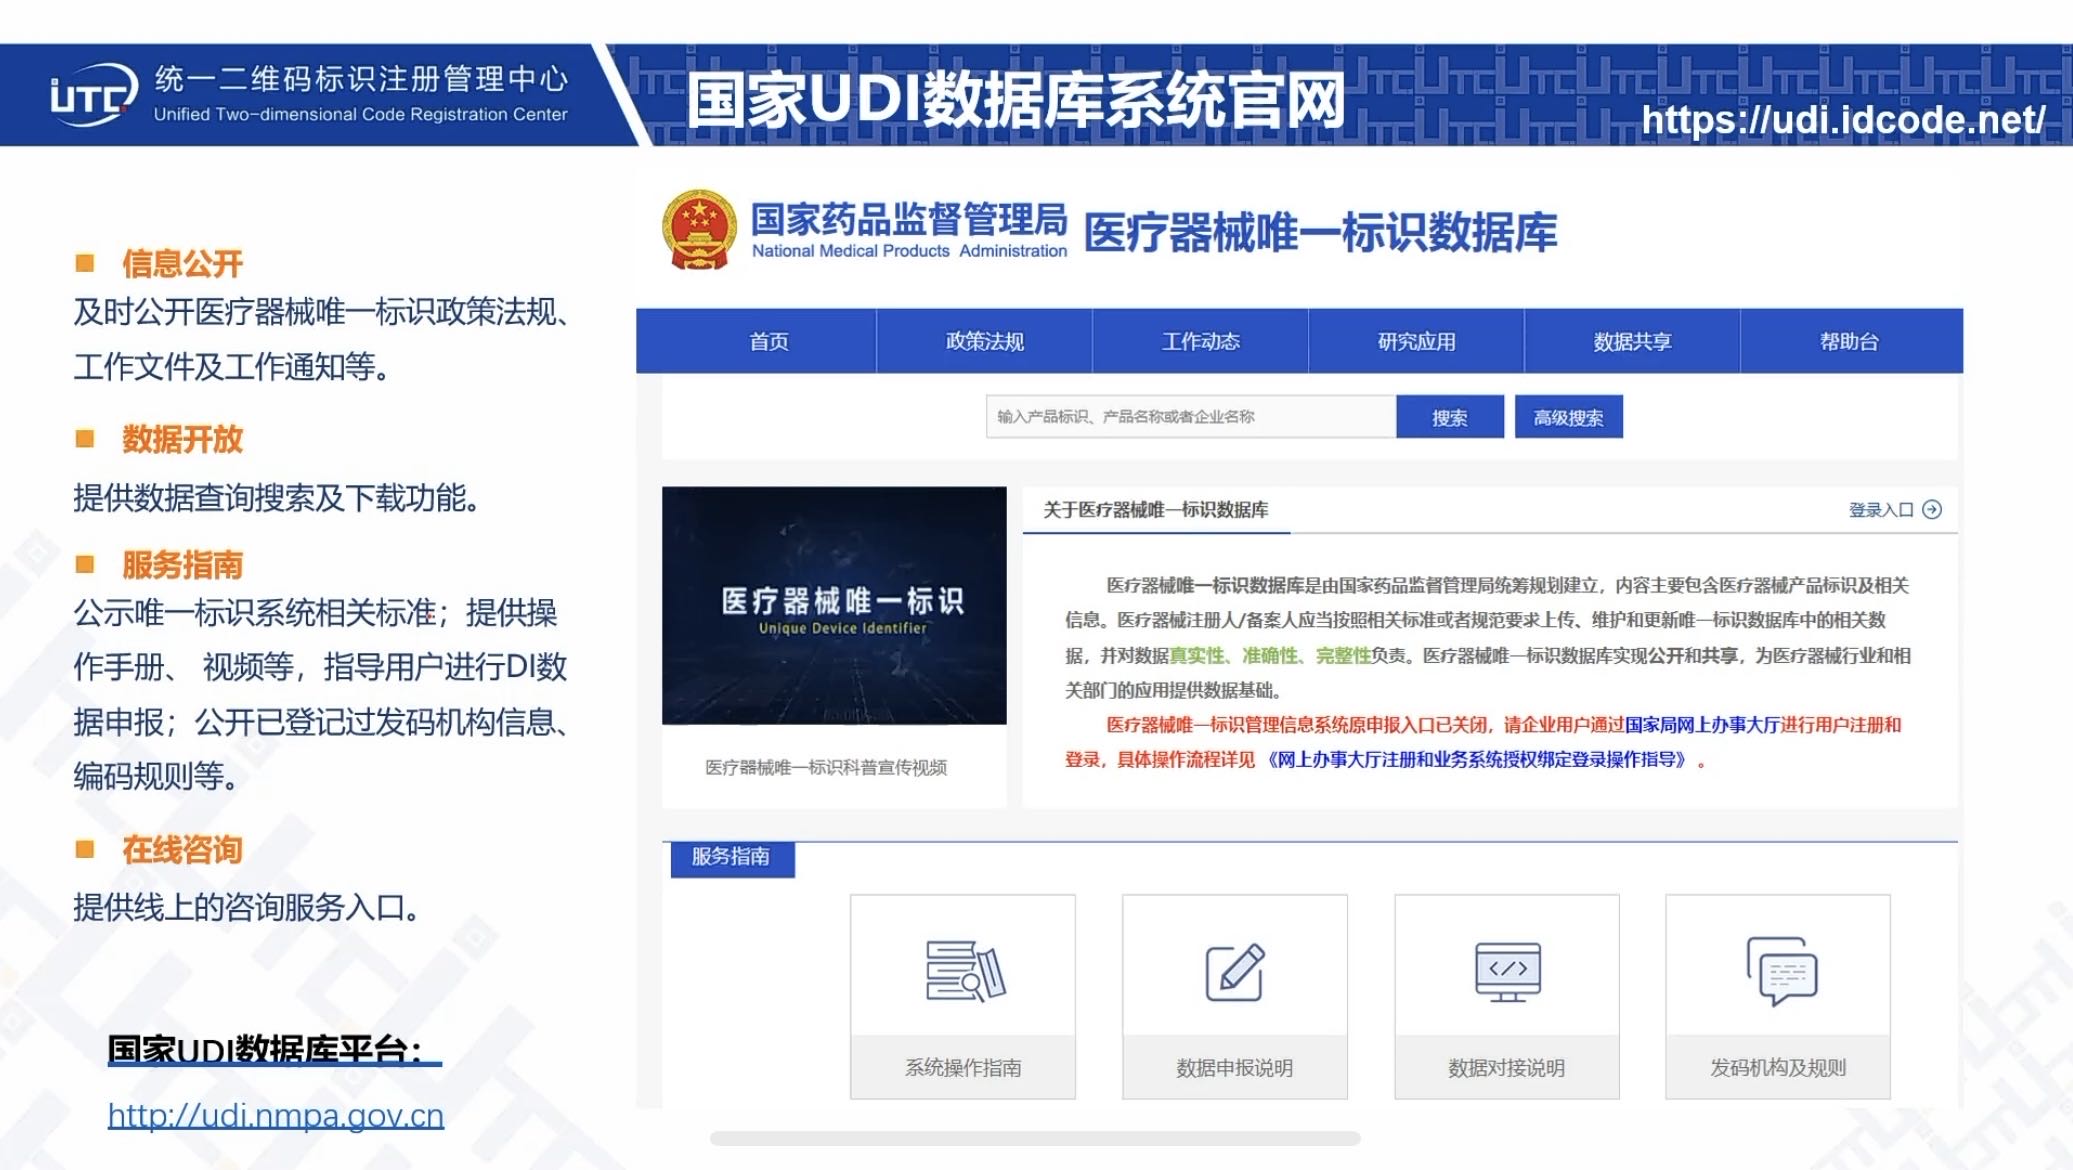The width and height of the screenshot is (2073, 1170).
Task: Click the 国家局网上办事大厅 link
Action: [1702, 725]
